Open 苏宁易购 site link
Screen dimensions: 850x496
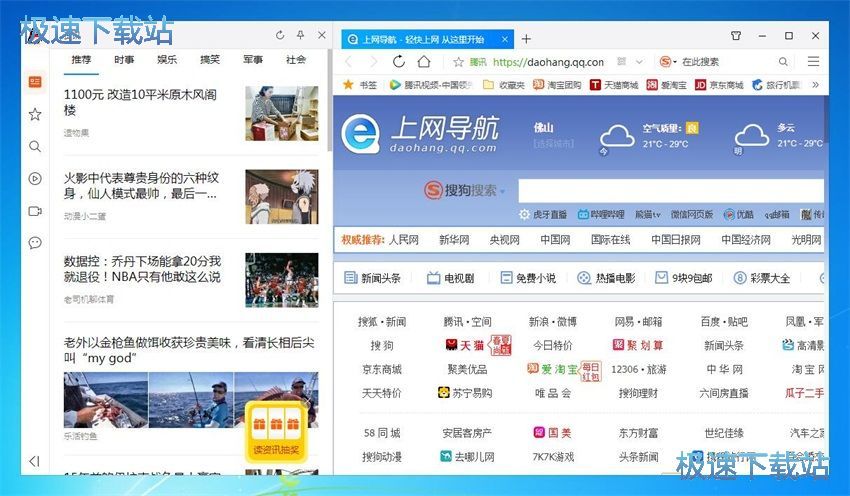(x=465, y=393)
